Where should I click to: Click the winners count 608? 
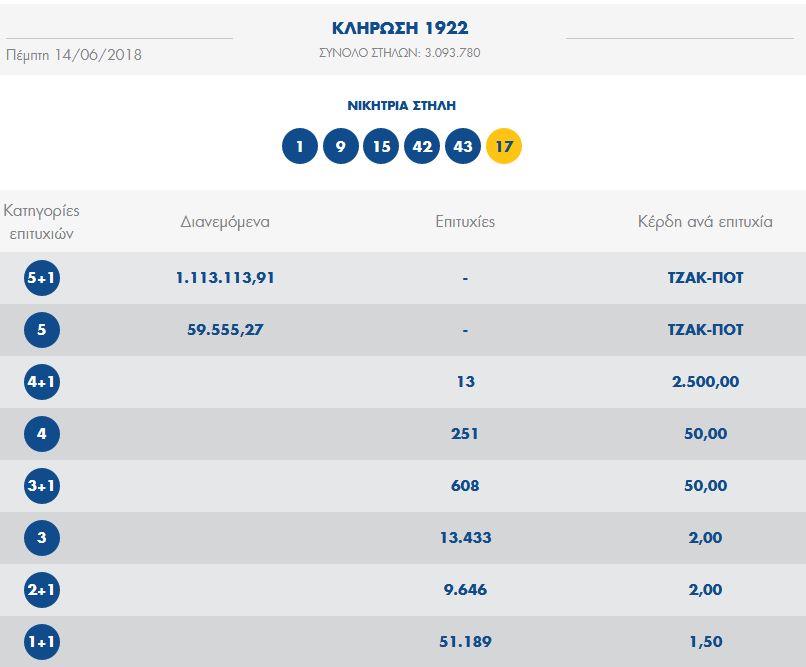[x=465, y=486]
